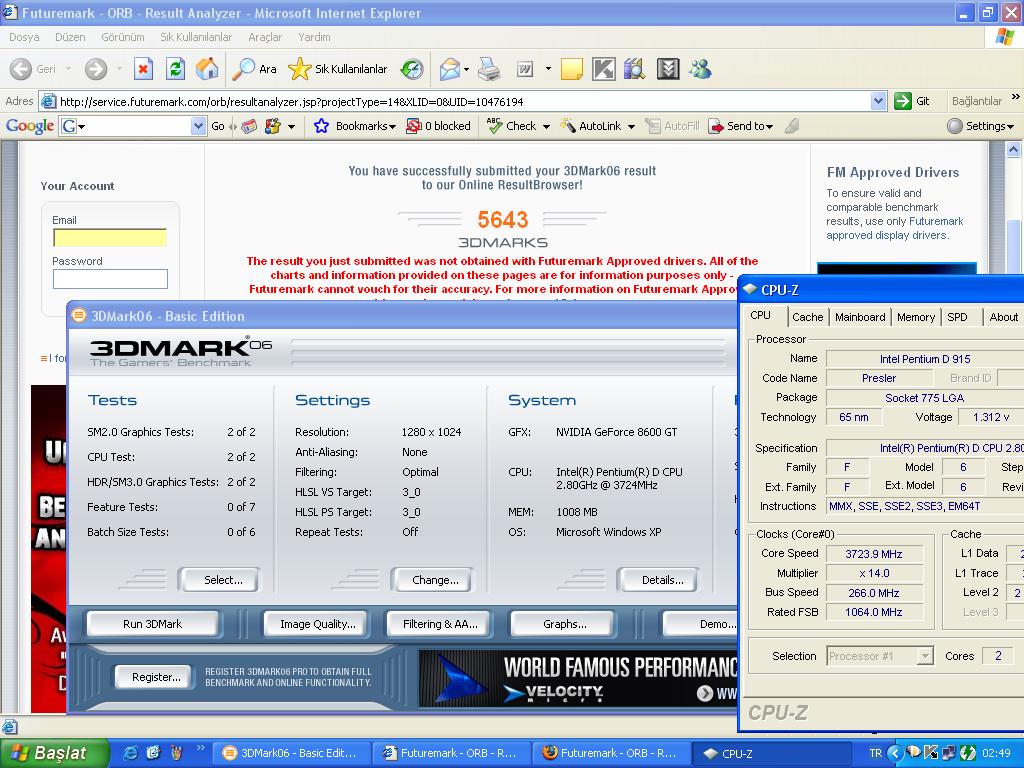Refresh the page with green arrows icon
The height and width of the screenshot is (768, 1024).
[x=175, y=69]
